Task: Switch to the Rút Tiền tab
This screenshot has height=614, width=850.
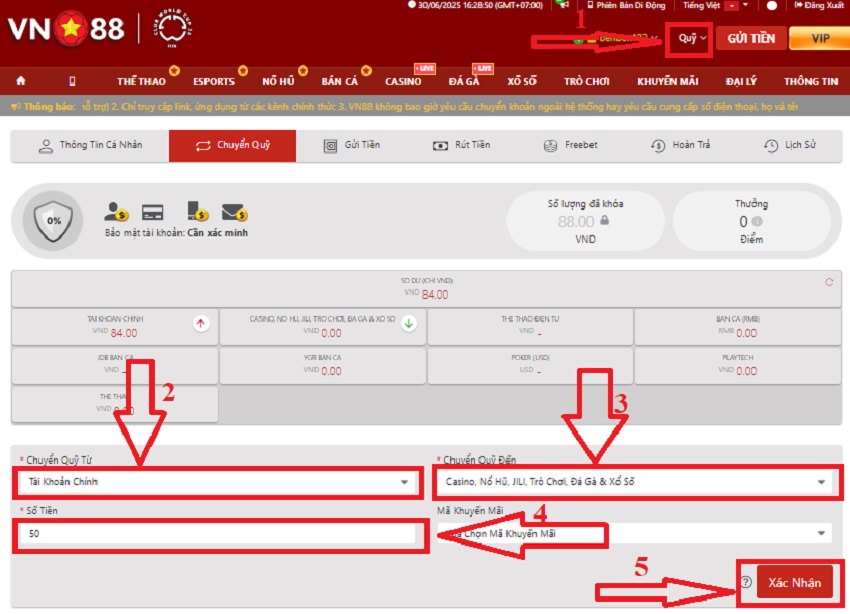Action: pyautogui.click(x=461, y=145)
